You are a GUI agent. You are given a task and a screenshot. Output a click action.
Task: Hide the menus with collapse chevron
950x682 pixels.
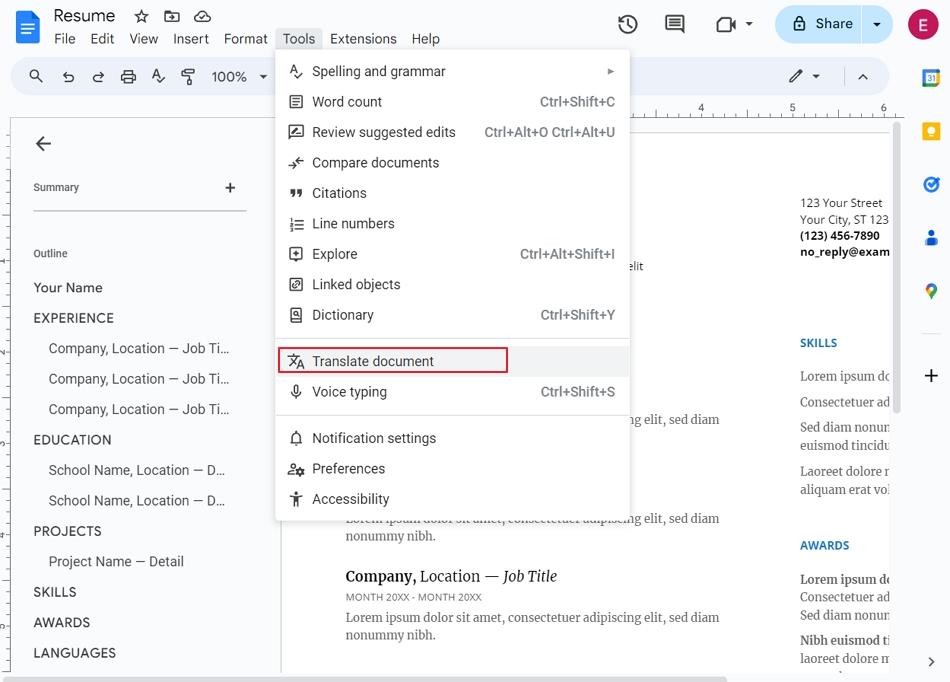(x=863, y=77)
